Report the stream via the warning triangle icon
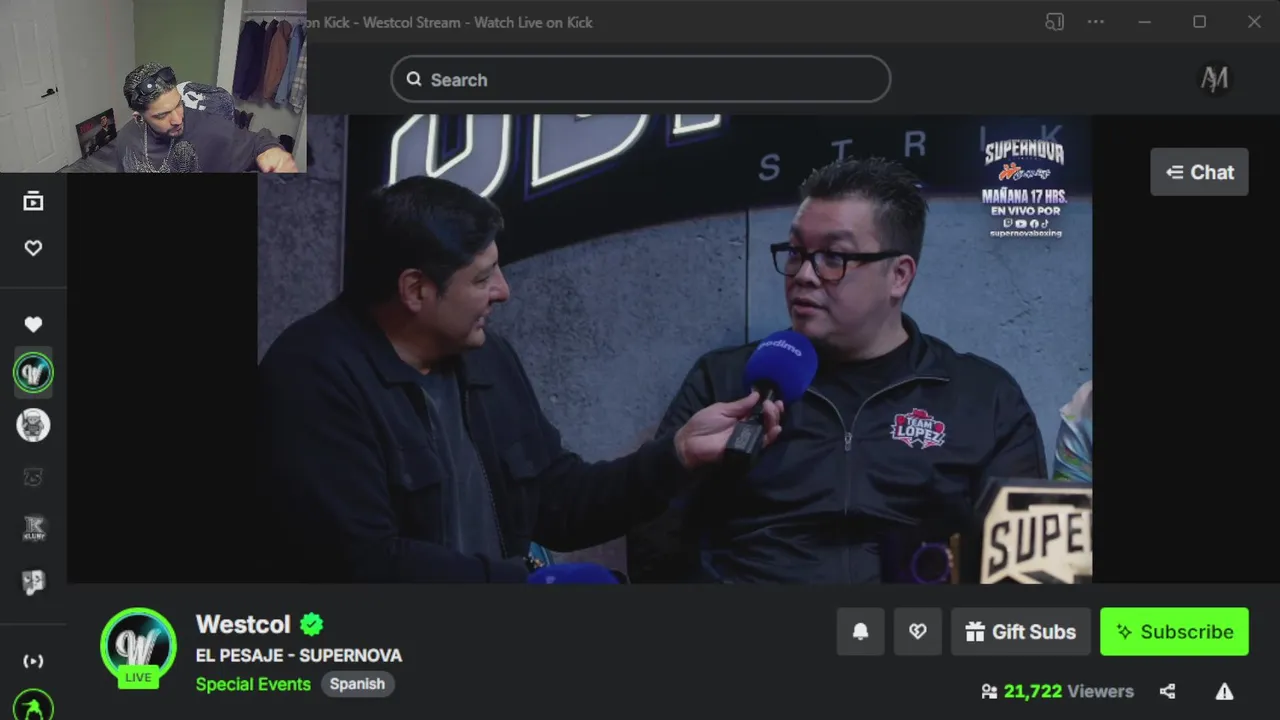1280x720 pixels. [1224, 691]
